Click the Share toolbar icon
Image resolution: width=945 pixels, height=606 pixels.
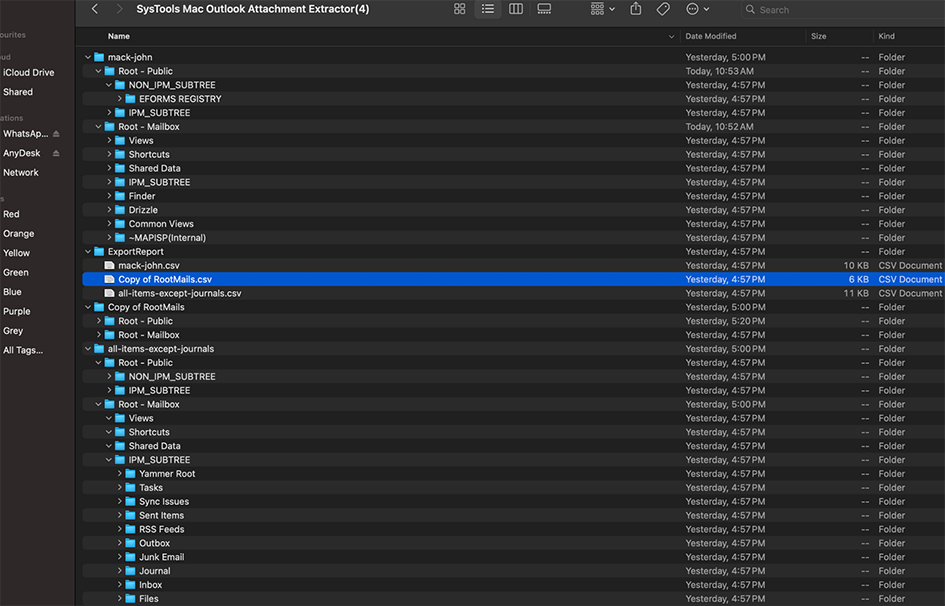click(636, 9)
